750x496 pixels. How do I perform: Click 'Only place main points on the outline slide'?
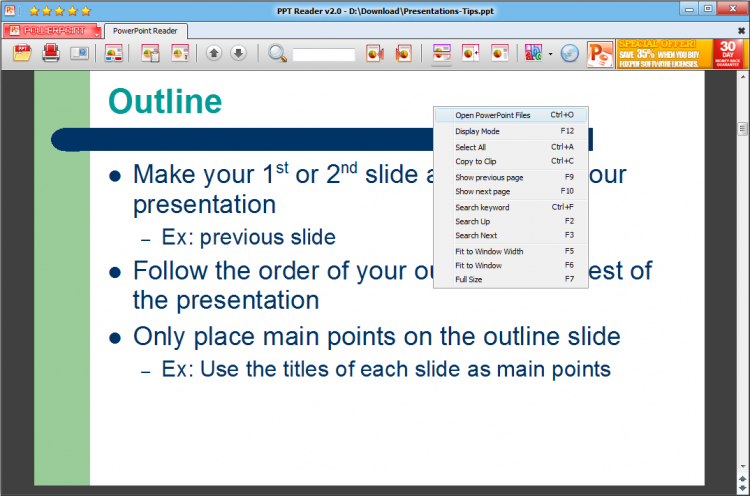[x=376, y=337]
